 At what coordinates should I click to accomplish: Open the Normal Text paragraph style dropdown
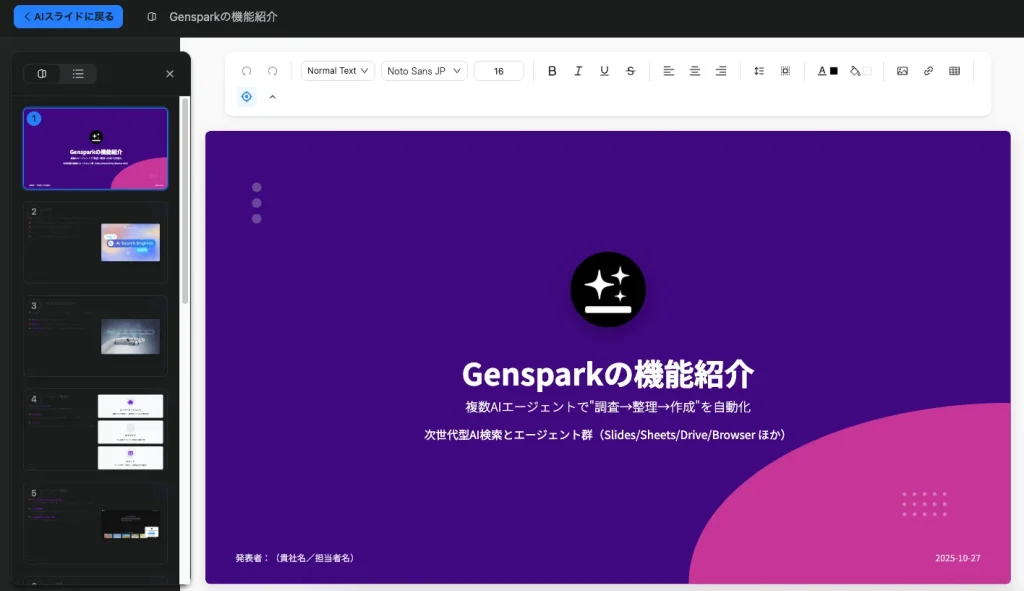pyautogui.click(x=337, y=70)
